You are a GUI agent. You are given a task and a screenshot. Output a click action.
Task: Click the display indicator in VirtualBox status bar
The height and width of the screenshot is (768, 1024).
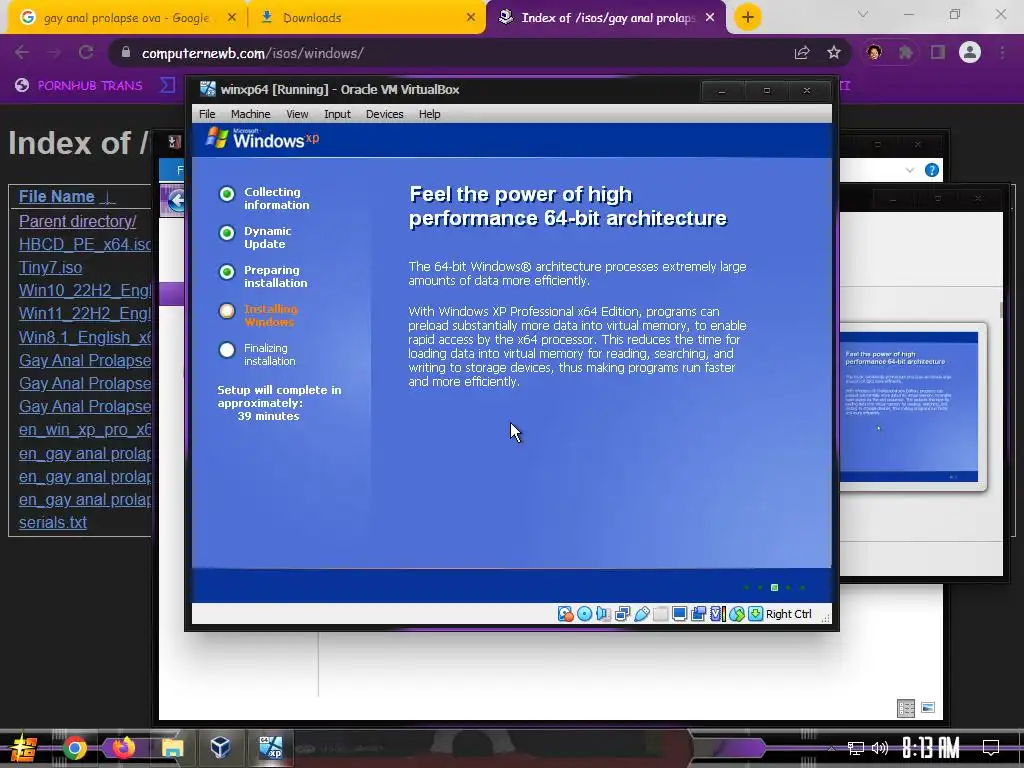click(679, 614)
